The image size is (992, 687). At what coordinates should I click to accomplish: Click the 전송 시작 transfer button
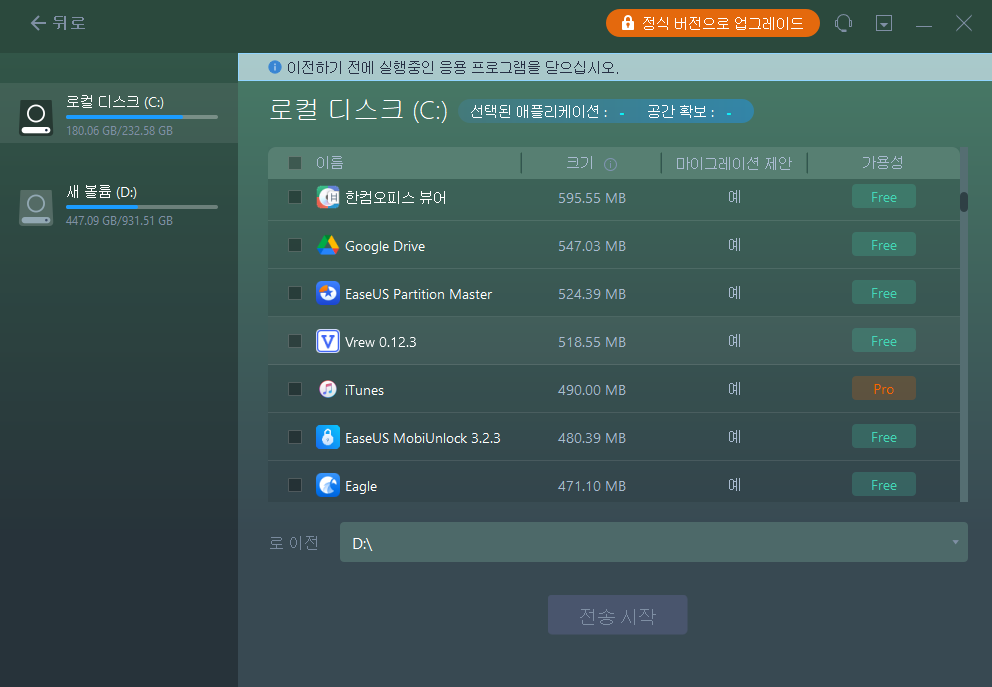pos(617,614)
